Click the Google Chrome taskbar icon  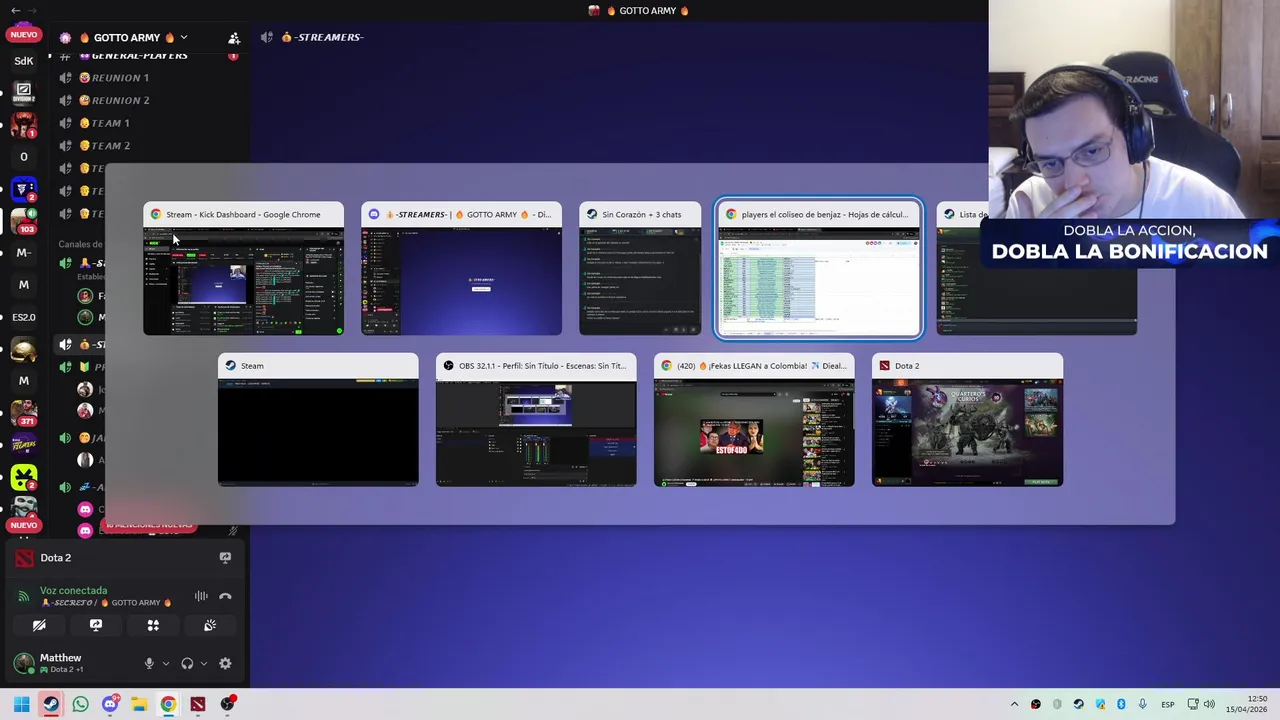point(168,704)
